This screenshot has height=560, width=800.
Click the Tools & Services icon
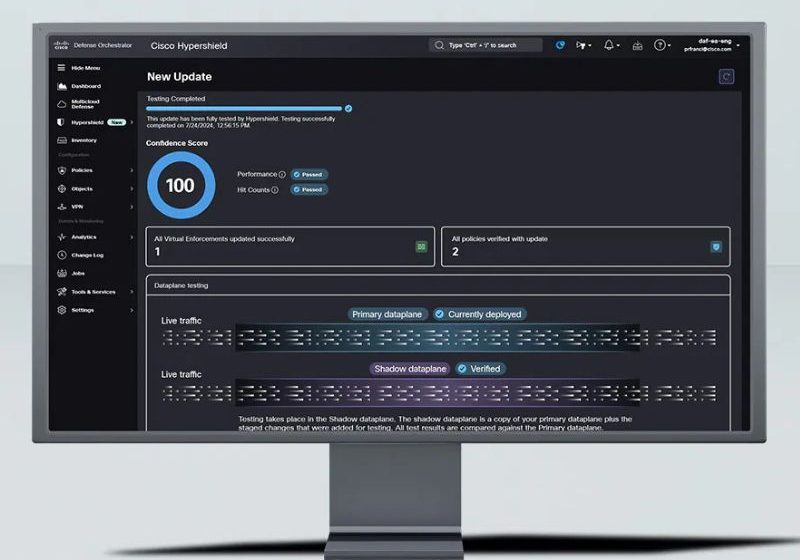click(x=62, y=292)
